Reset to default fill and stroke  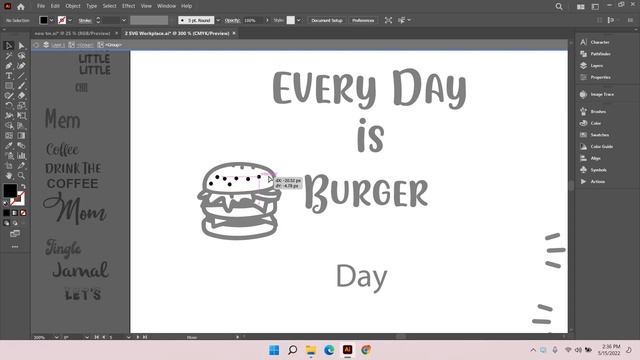[6, 202]
